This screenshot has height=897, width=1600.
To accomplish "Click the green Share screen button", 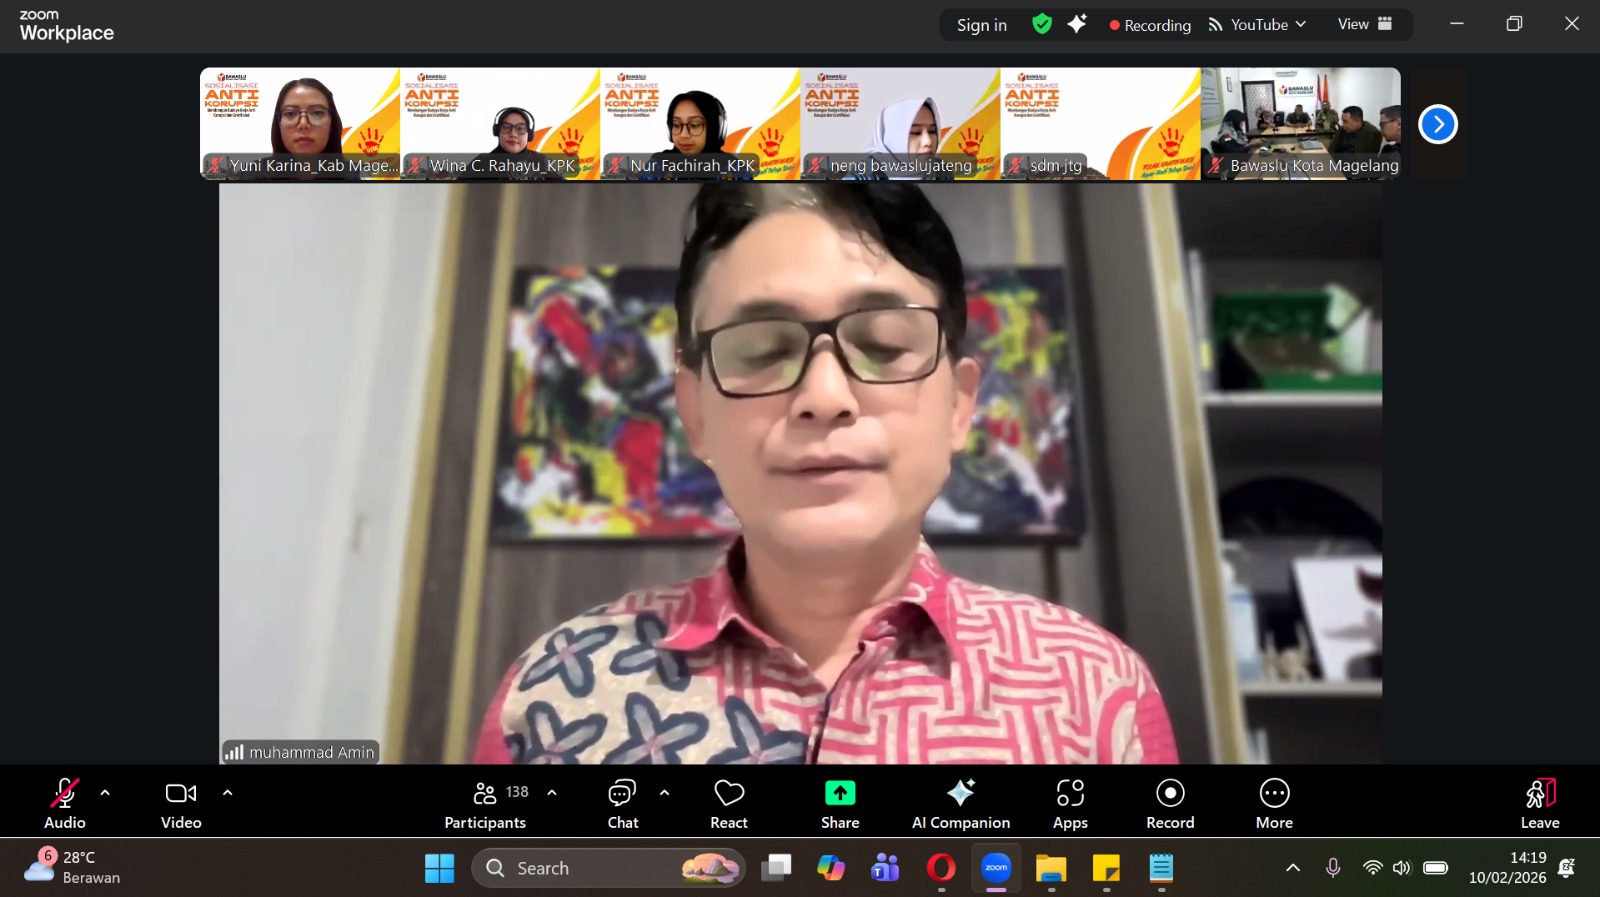I will [840, 803].
